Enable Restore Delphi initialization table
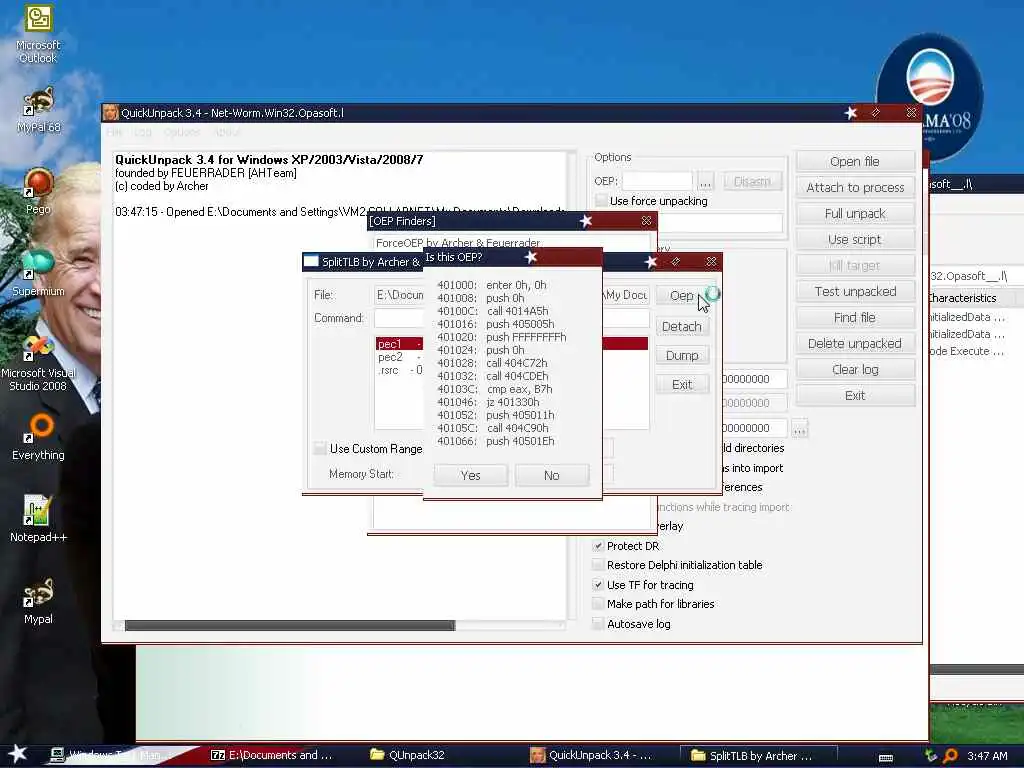The height and width of the screenshot is (768, 1024). tap(598, 565)
